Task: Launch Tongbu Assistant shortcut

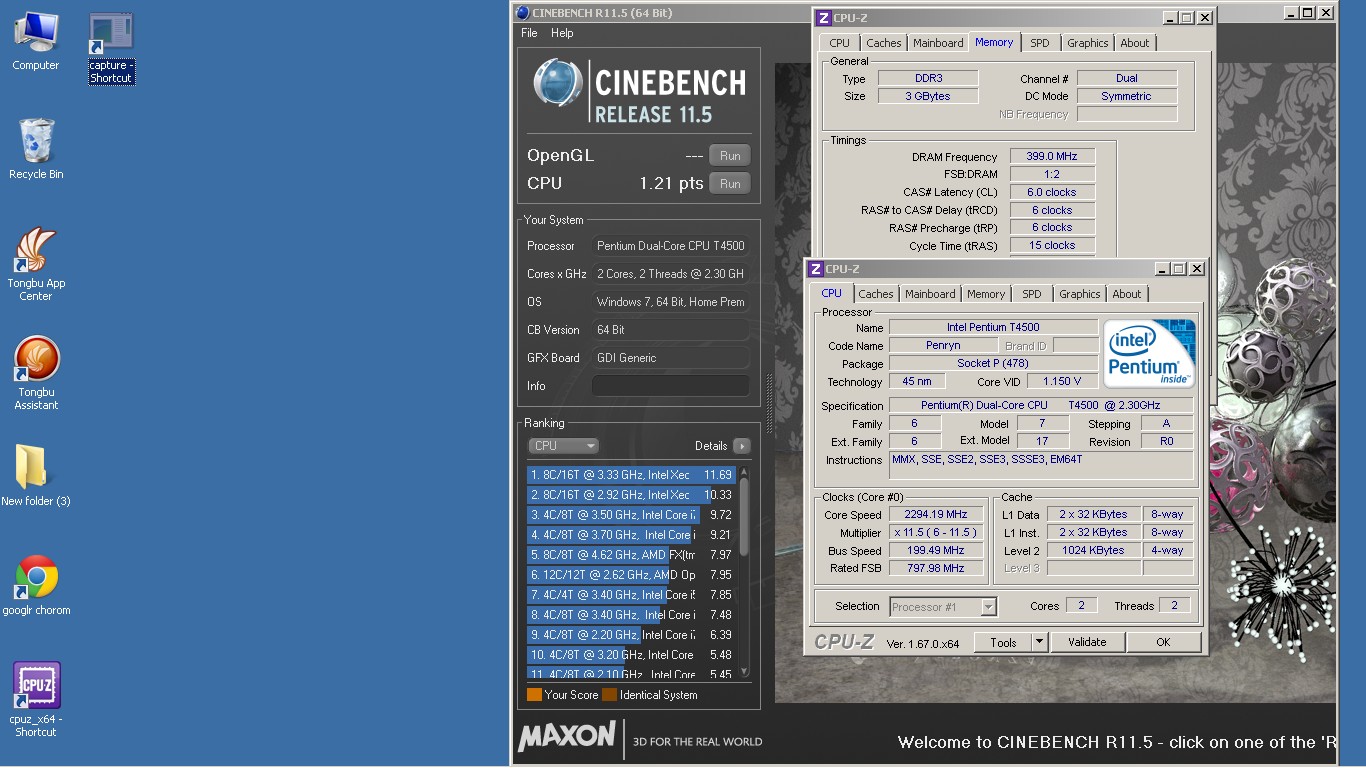Action: coord(36,373)
